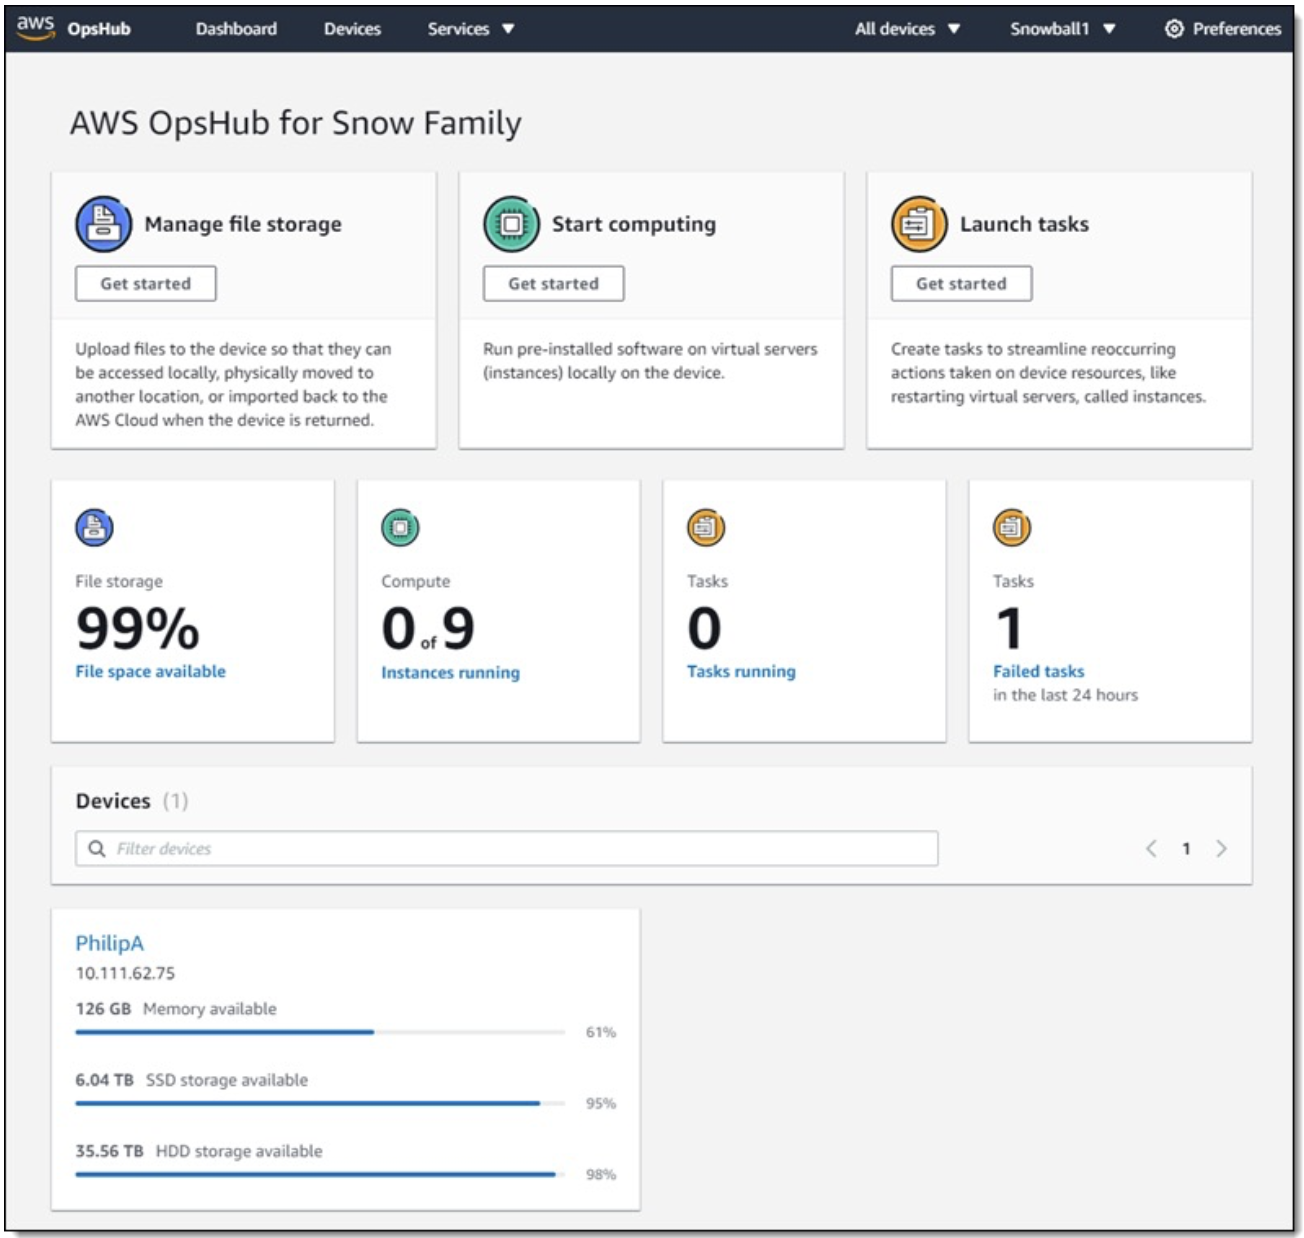
Task: Click the AWS logo in the header
Action: point(35,28)
